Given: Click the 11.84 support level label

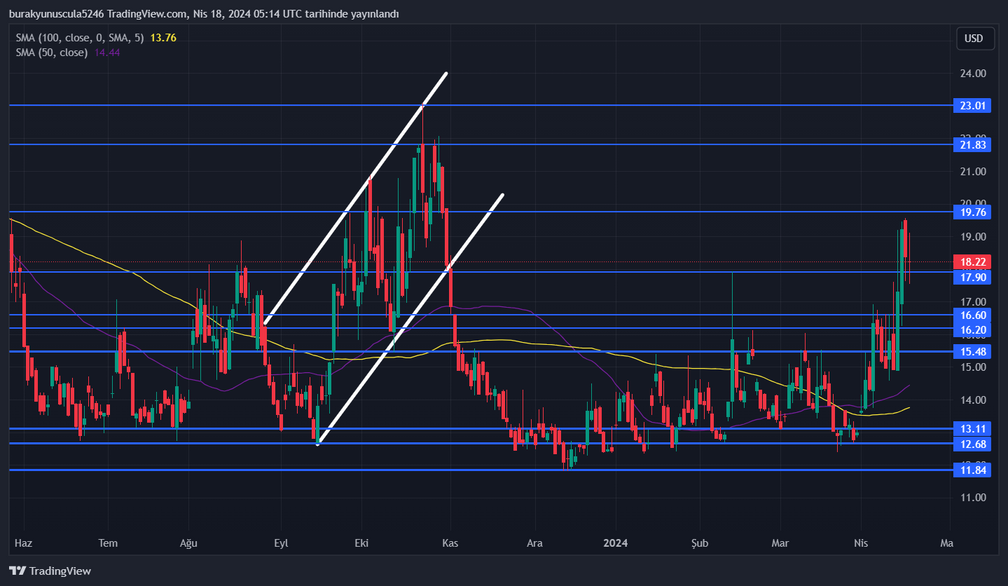Looking at the screenshot, I should [973, 470].
